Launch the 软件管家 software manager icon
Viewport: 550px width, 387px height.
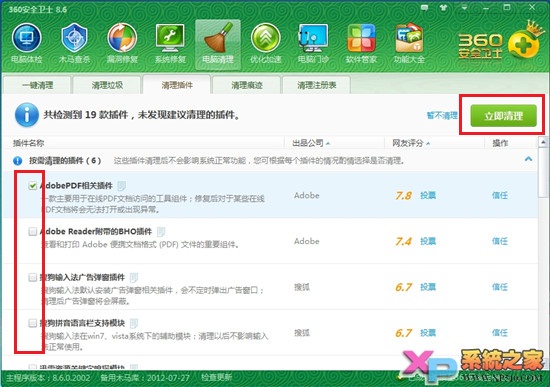[361, 44]
